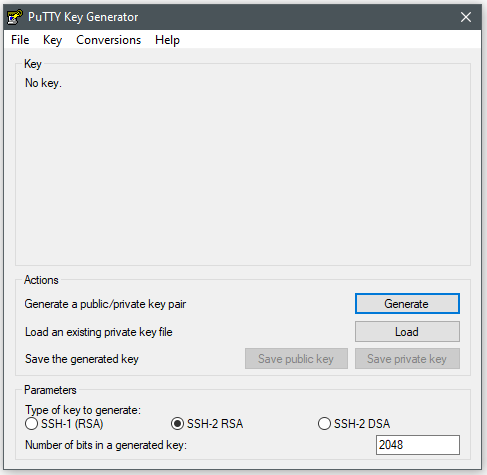
Task: Select the SSH-2 RSA radio button
Action: pos(177,424)
